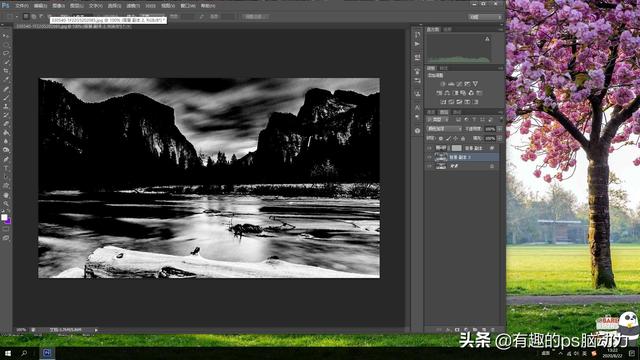Open the fill slider dropdown arrow

(500, 138)
